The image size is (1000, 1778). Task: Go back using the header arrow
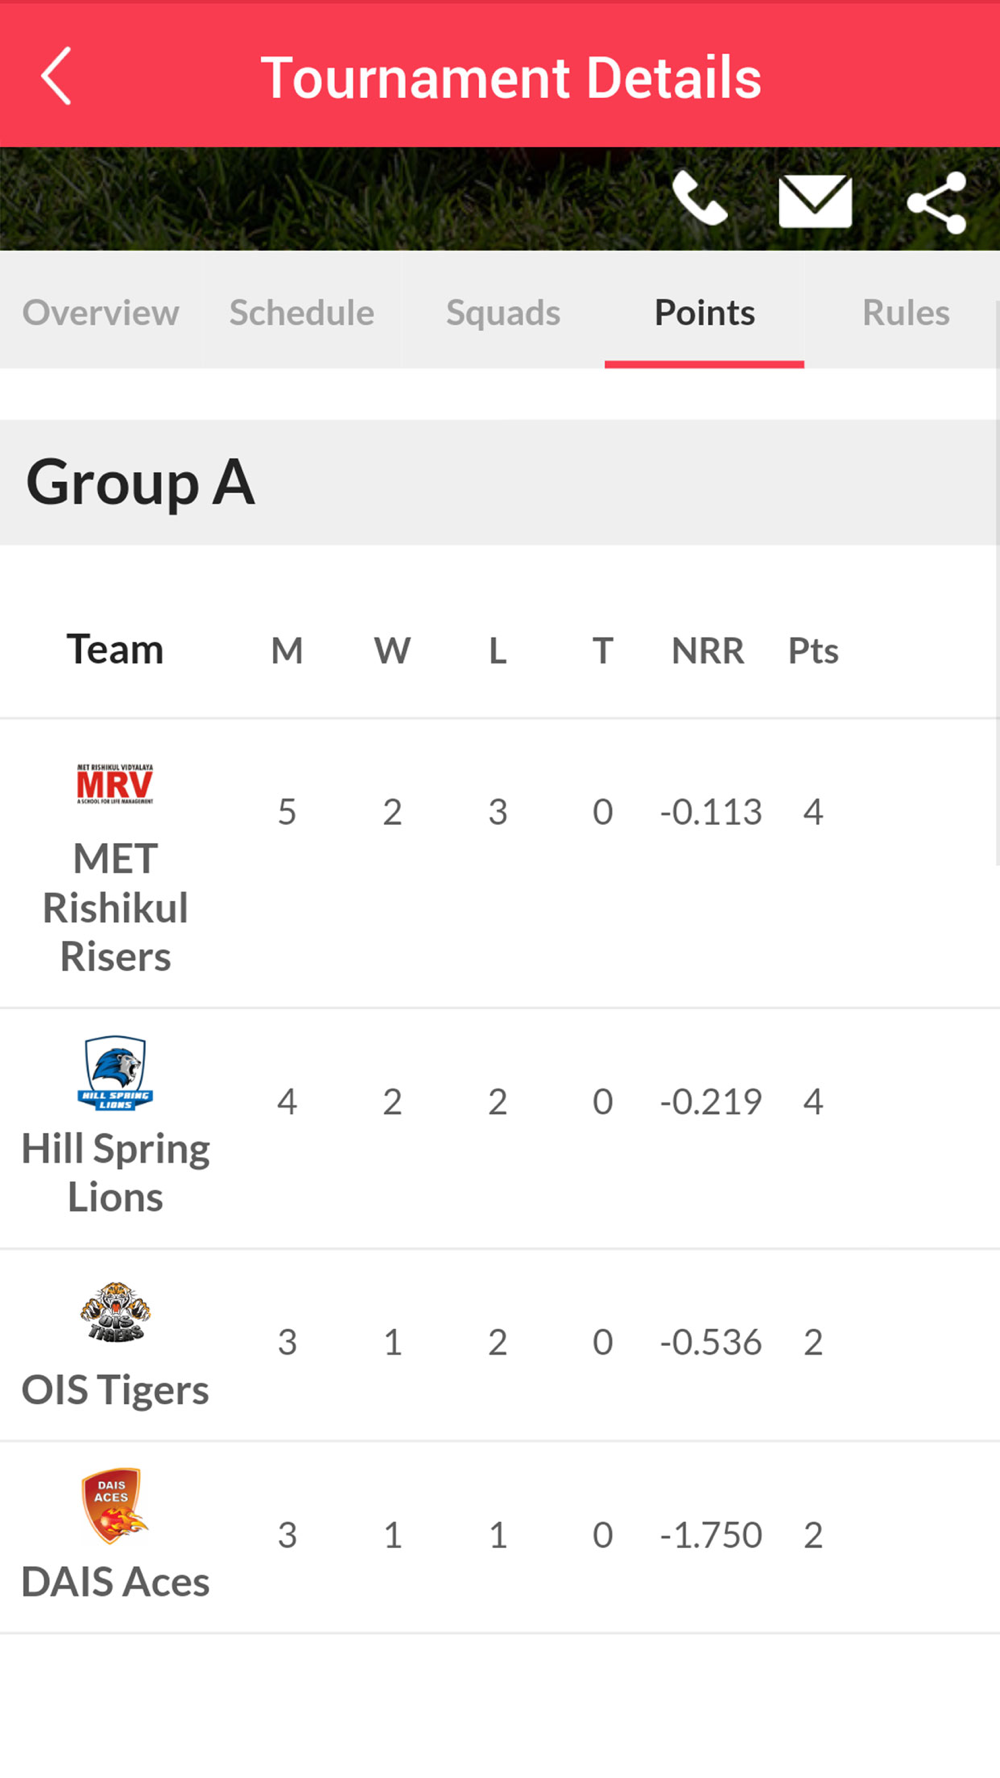click(x=56, y=76)
